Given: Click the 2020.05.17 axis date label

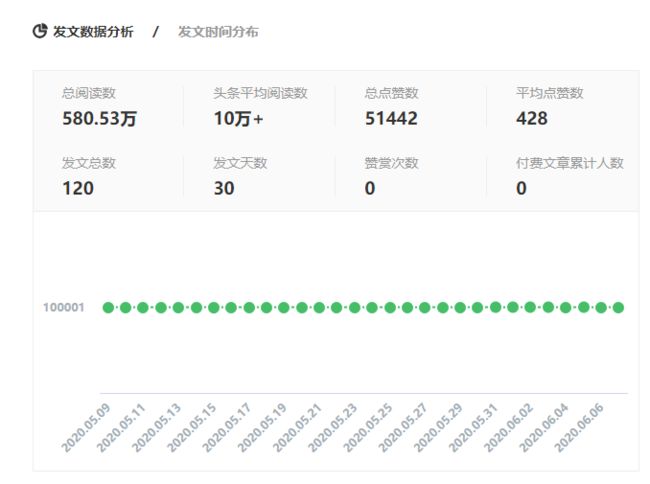Looking at the screenshot, I should coord(227,428).
